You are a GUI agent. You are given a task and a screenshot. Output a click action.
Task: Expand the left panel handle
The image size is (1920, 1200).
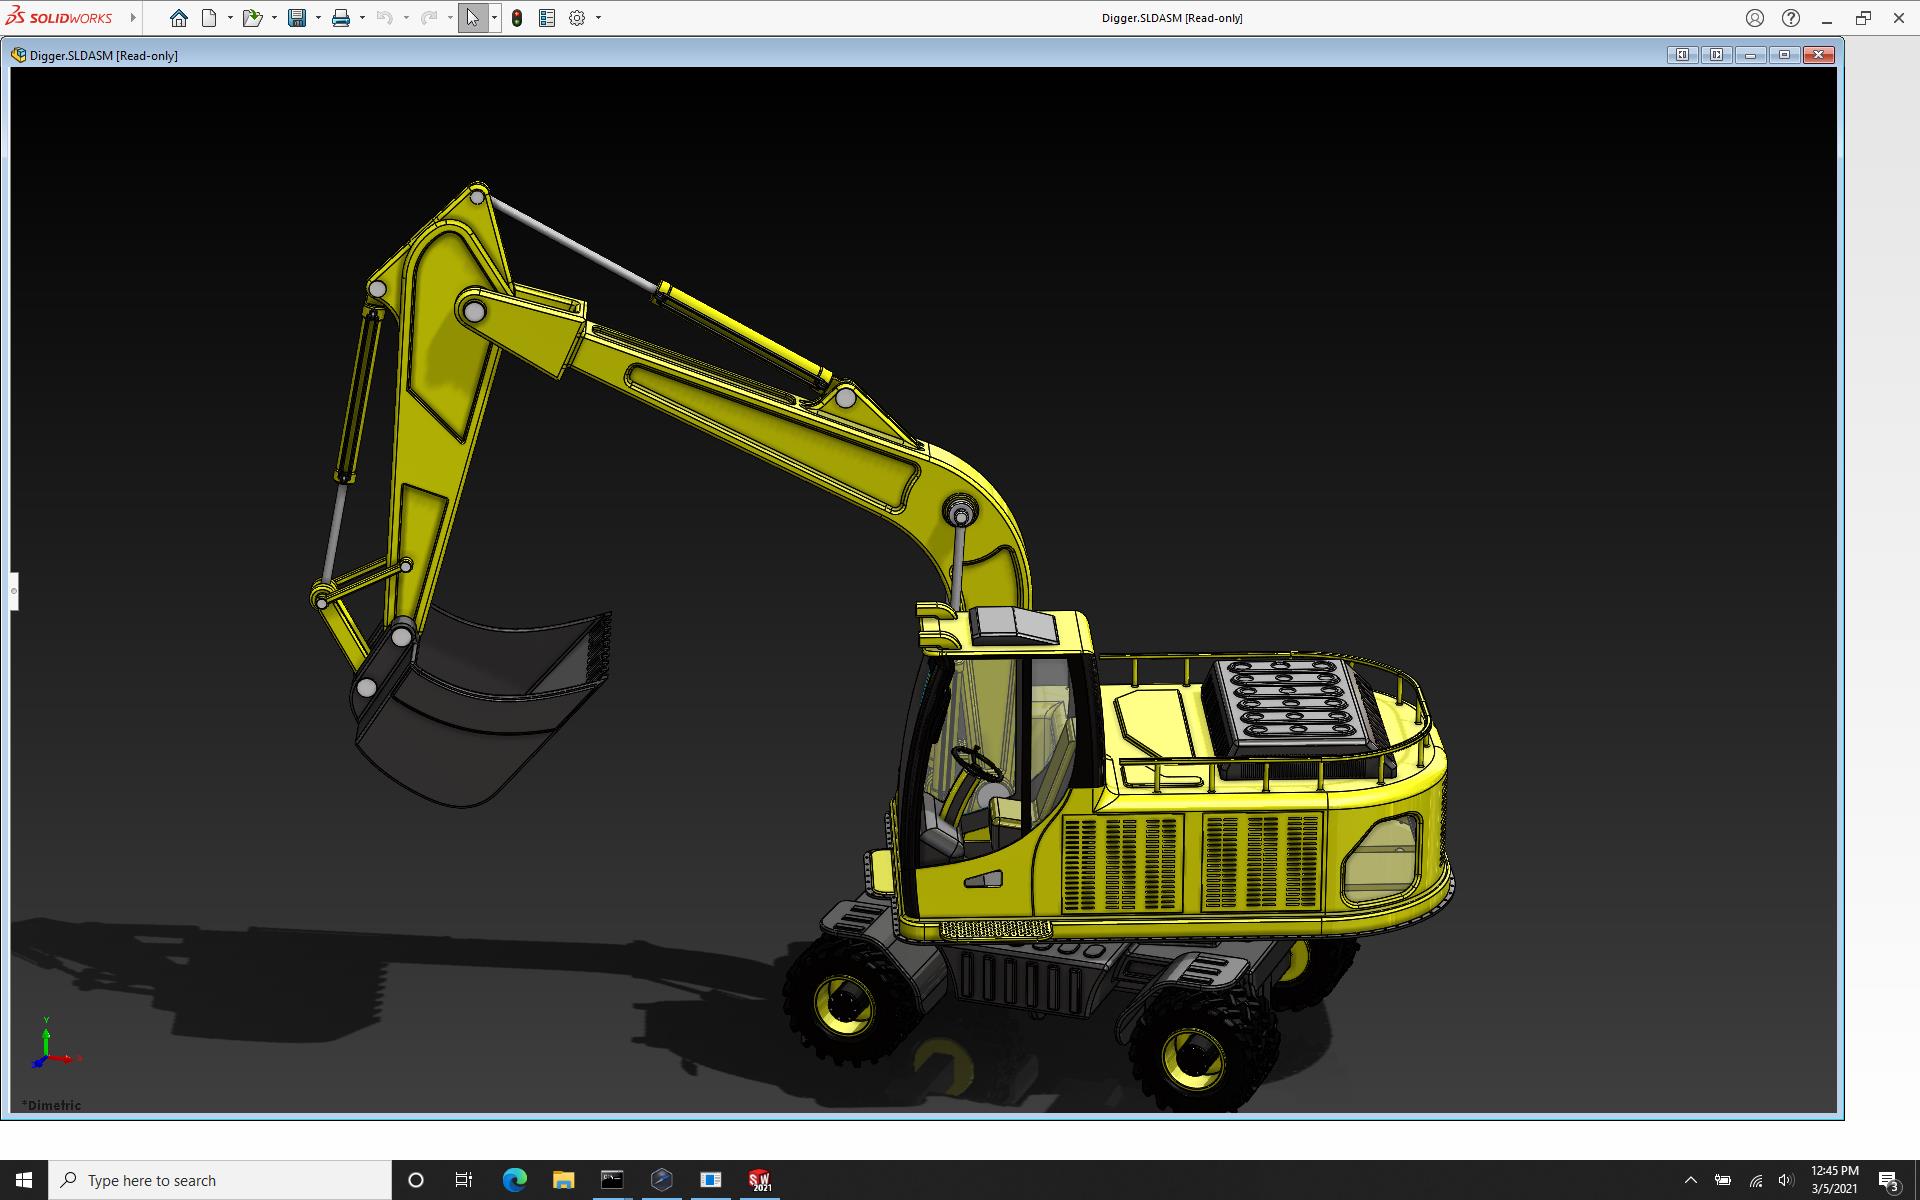point(14,591)
